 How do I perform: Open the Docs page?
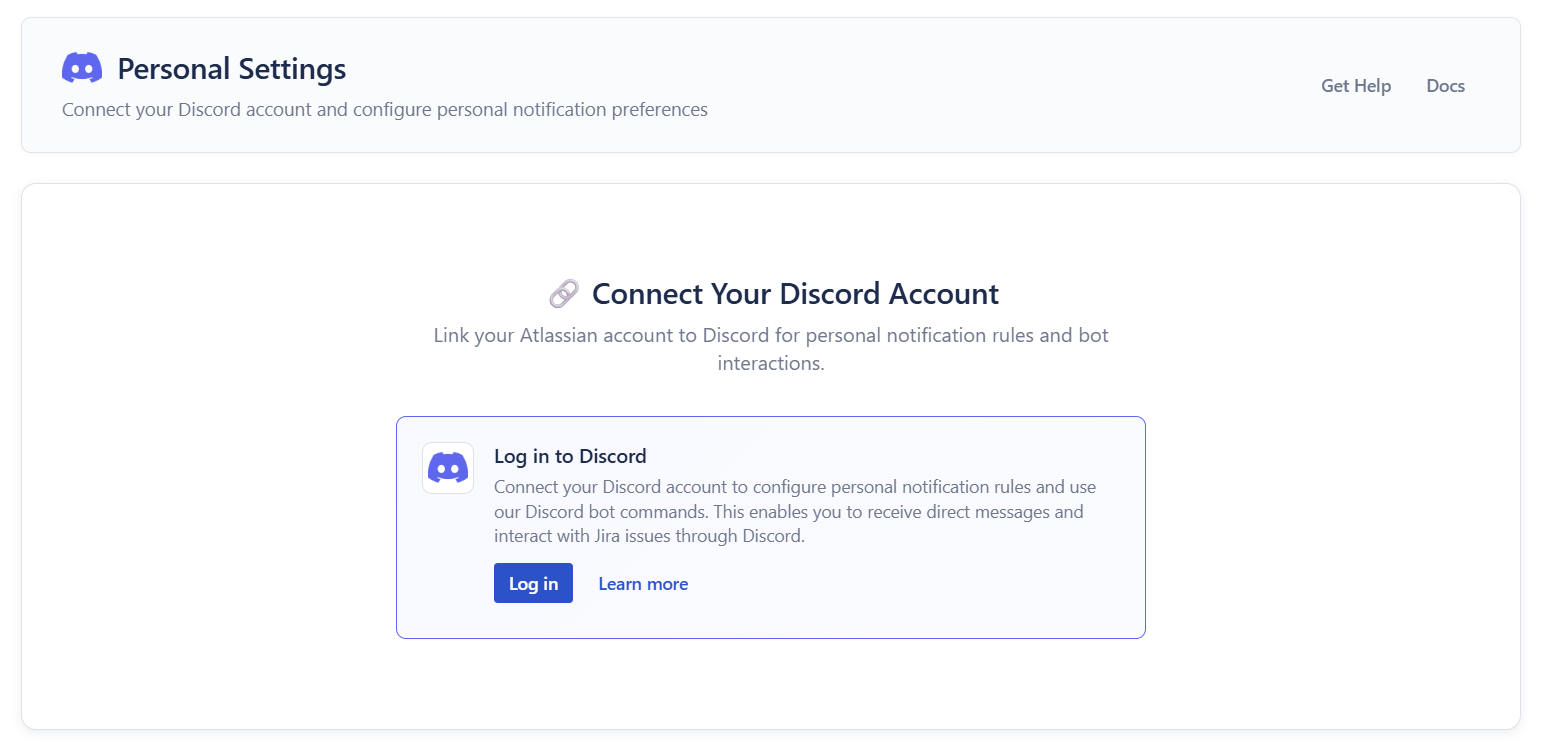click(1444, 86)
